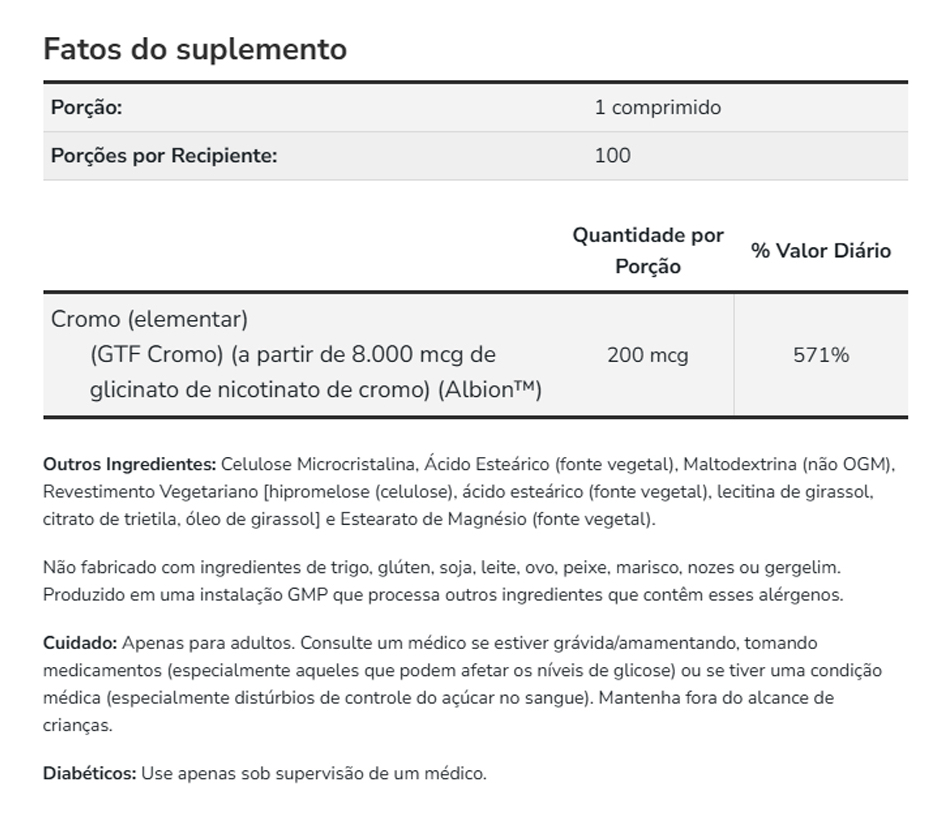Click the "Quantidade por Porção" column header
This screenshot has height=821, width=952.
click(x=647, y=251)
